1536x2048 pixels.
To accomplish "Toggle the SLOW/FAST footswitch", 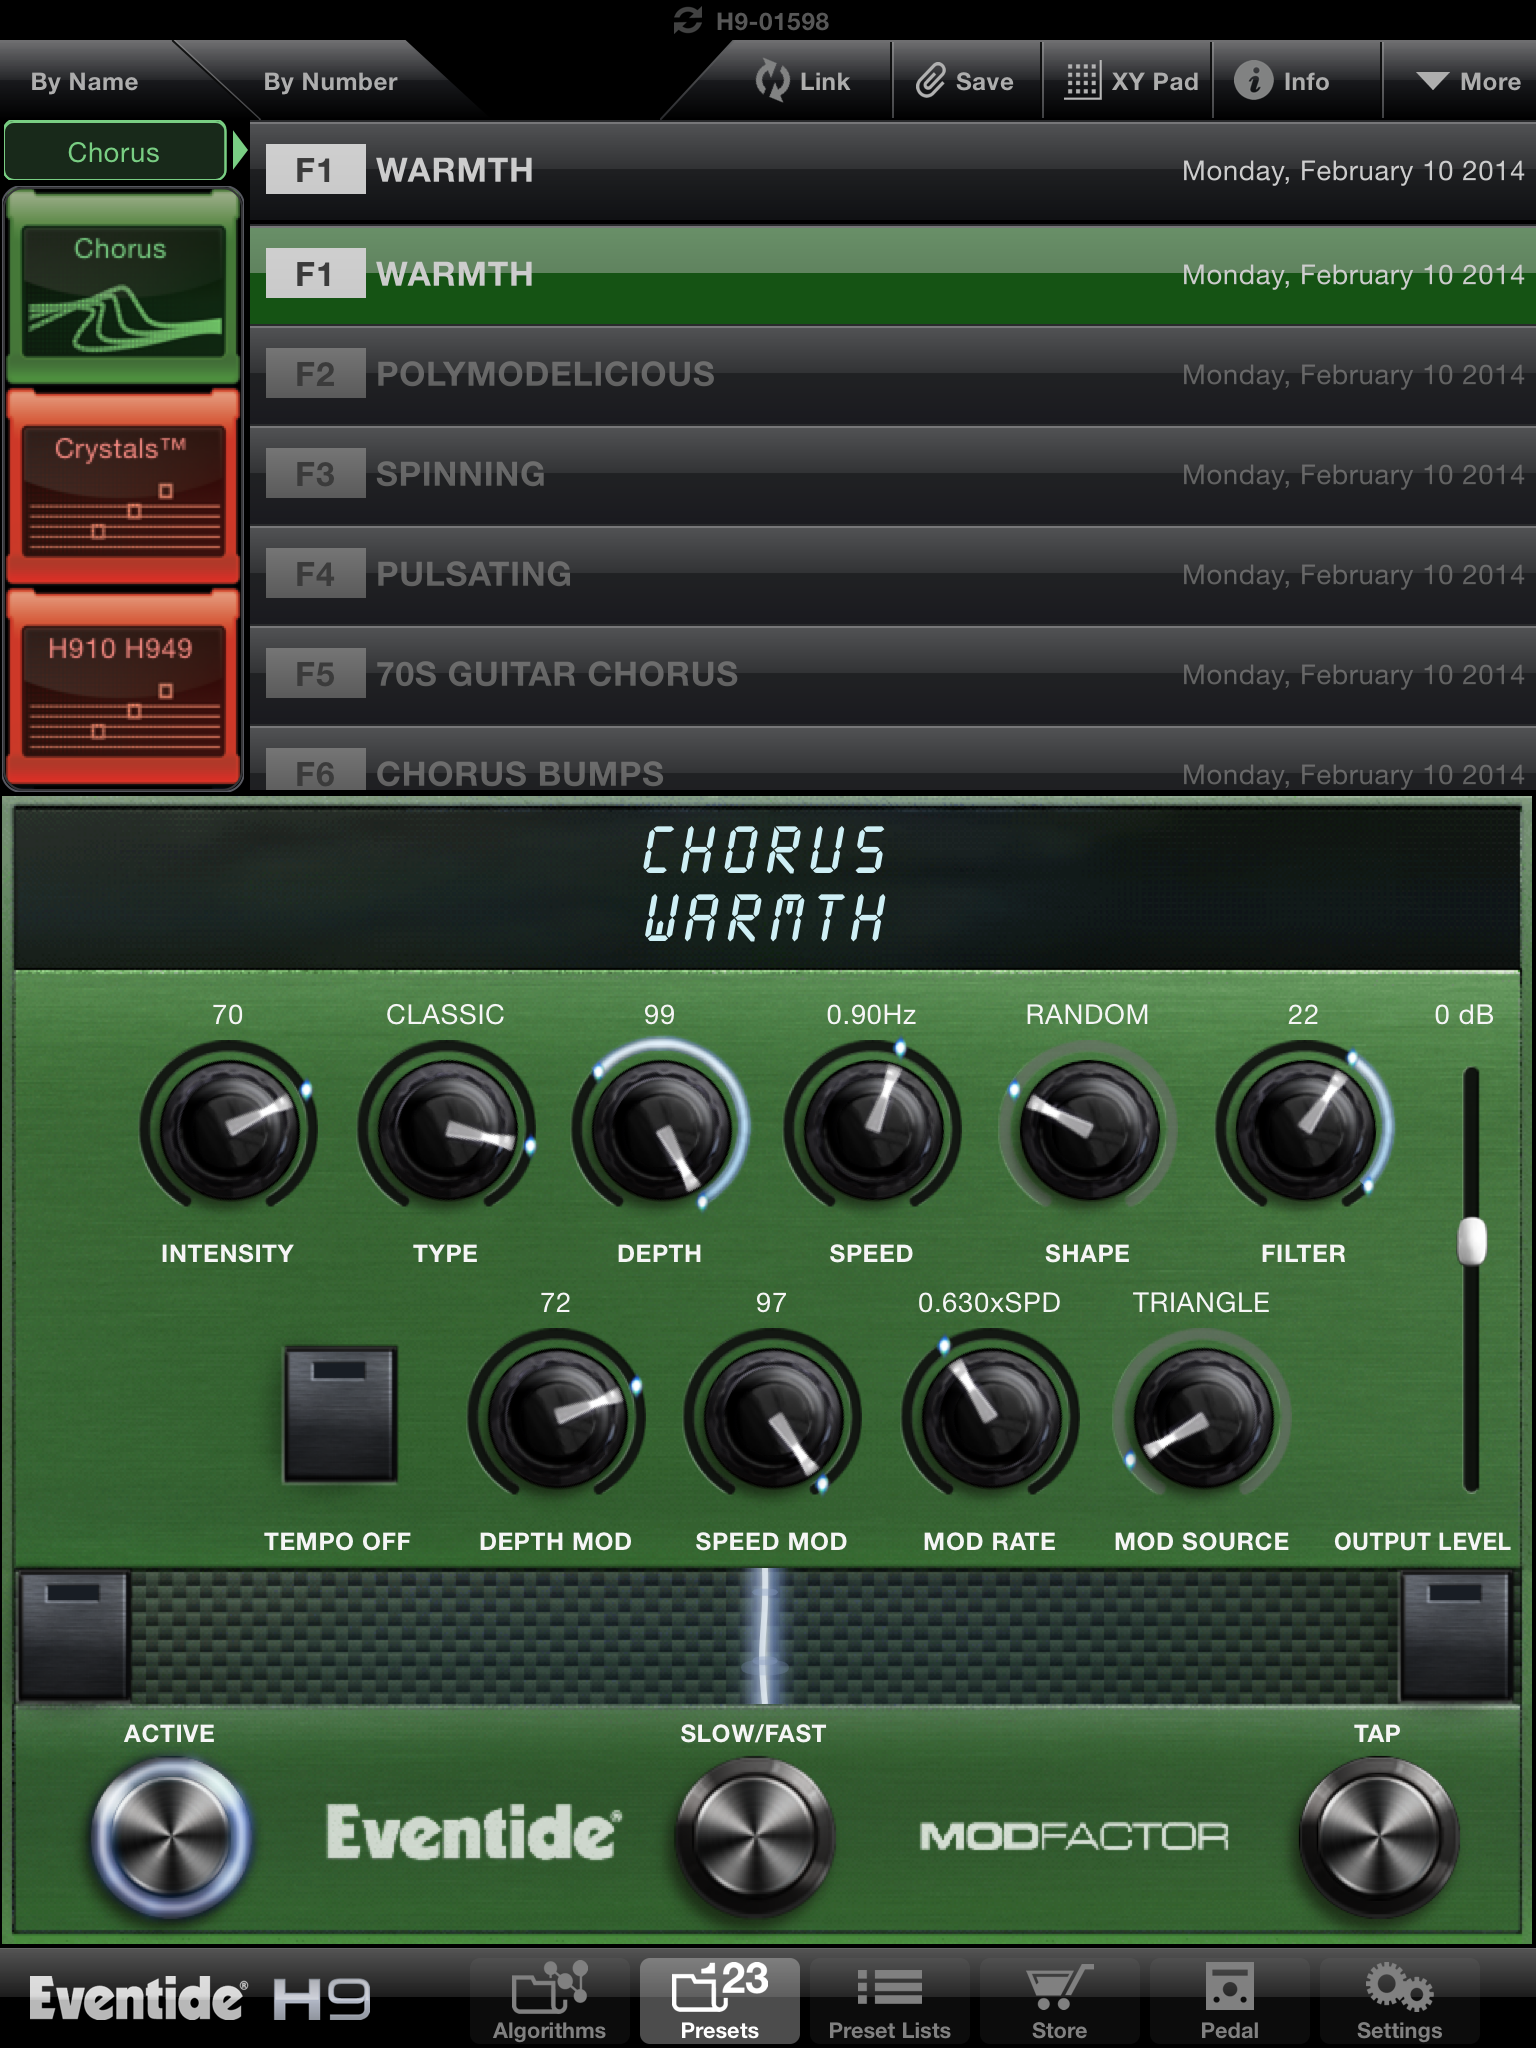I will (754, 1836).
